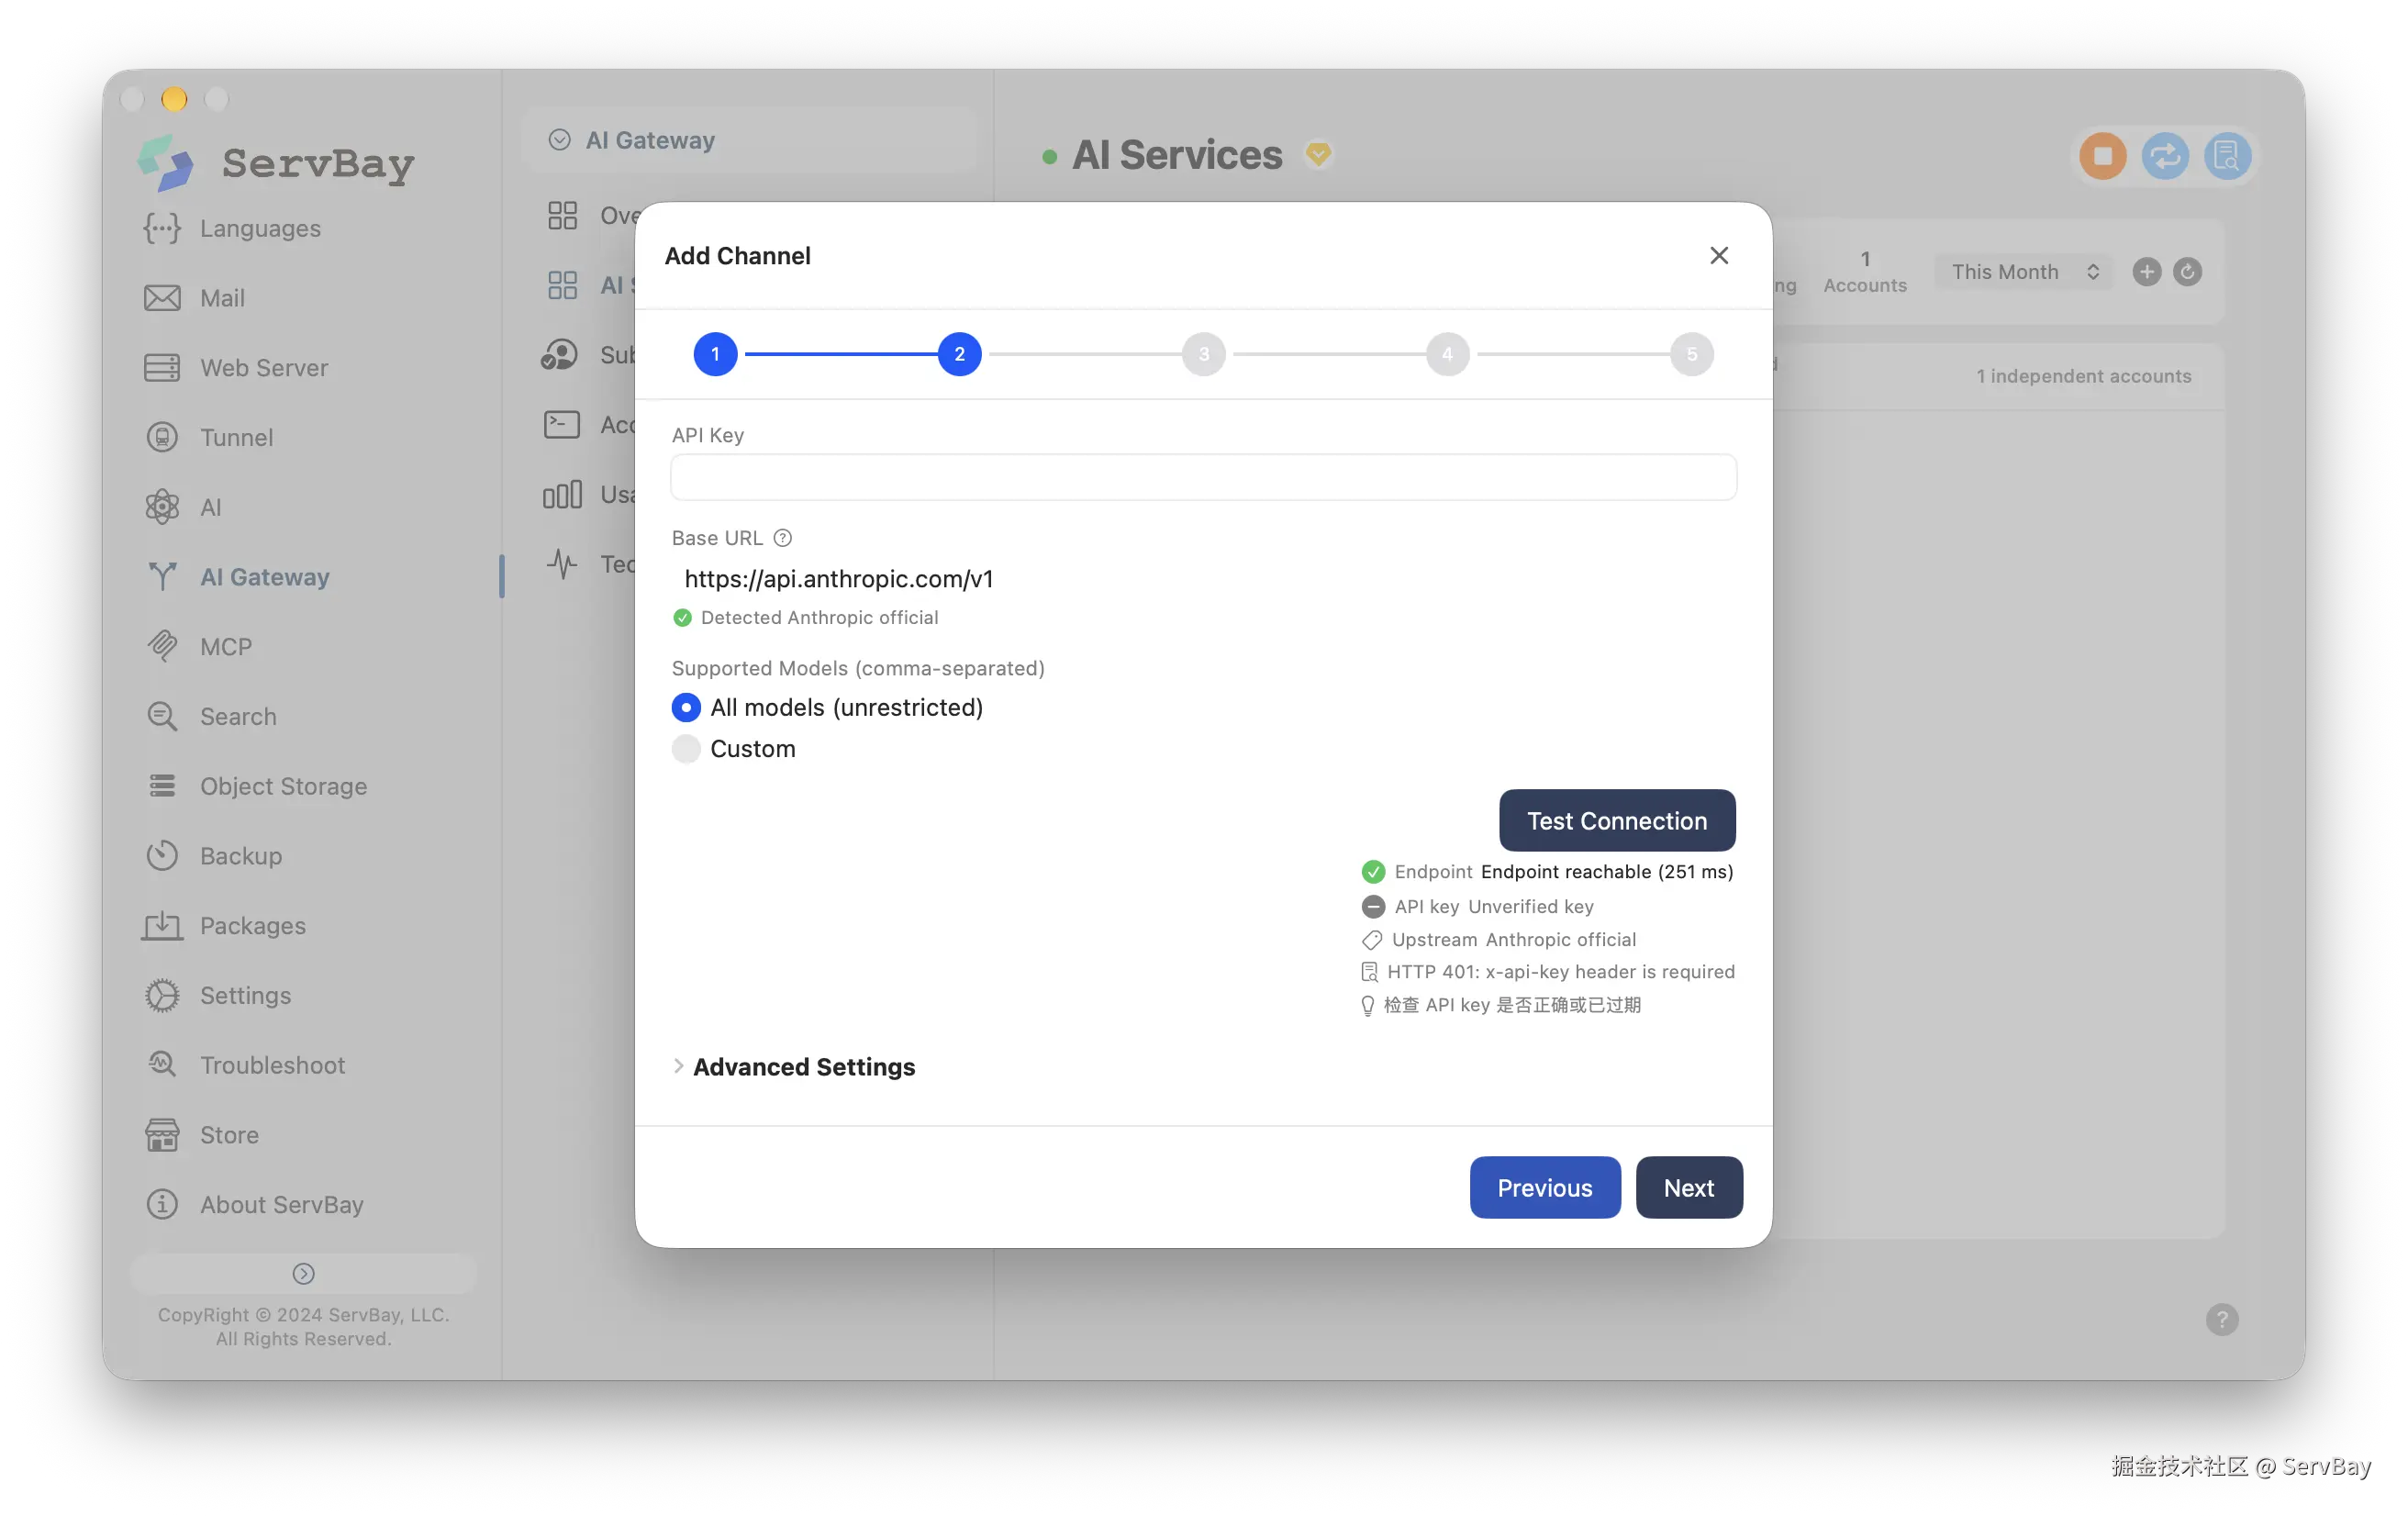The image size is (2408, 1516).
Task: Click "Endpoint reachable (251 ms)" result
Action: [1606, 872]
